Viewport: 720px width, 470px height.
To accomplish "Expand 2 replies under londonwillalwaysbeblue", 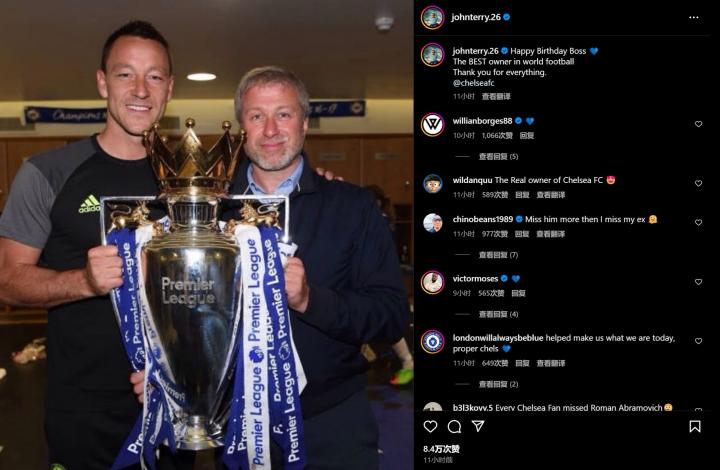I will (x=498, y=384).
